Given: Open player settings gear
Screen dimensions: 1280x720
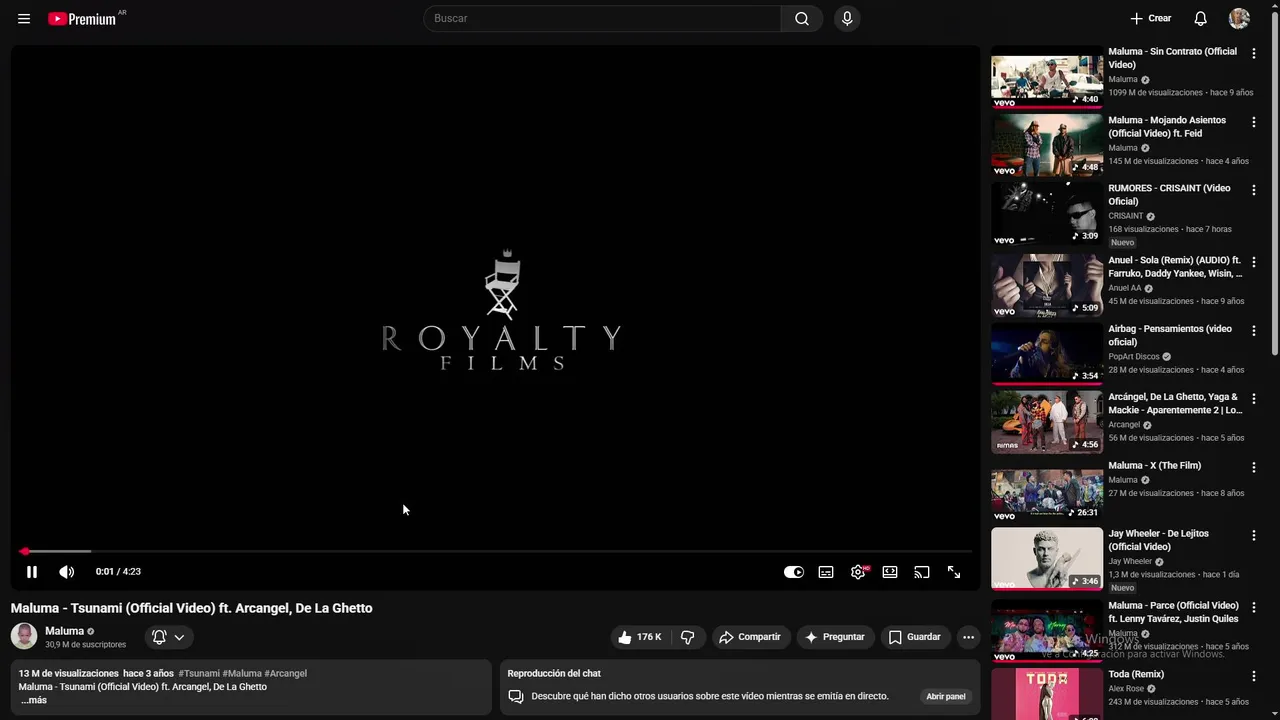Looking at the screenshot, I should (x=858, y=572).
